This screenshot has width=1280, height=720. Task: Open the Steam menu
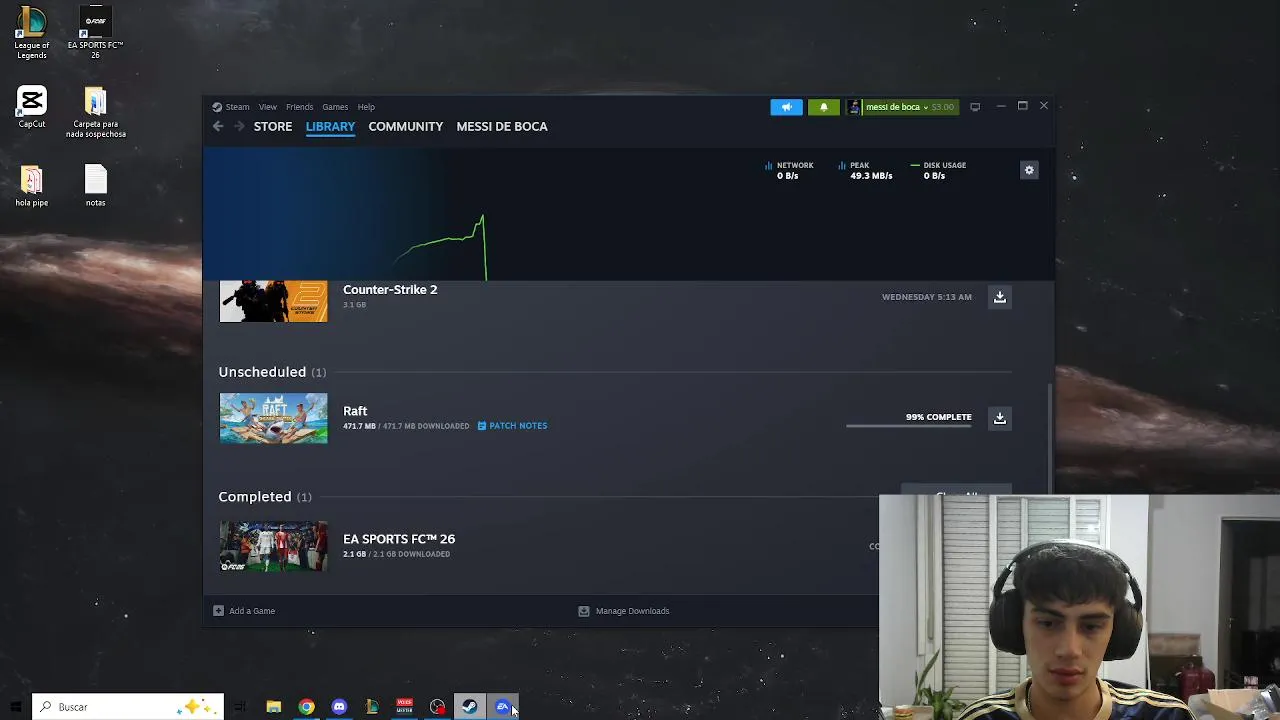pos(237,107)
